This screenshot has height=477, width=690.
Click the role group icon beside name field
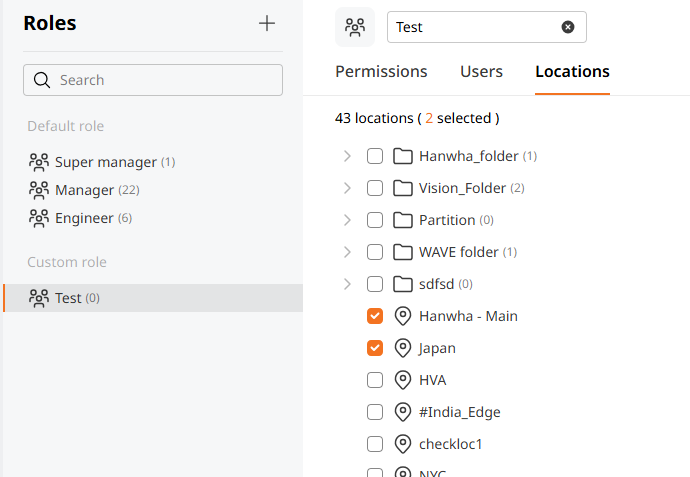355,27
